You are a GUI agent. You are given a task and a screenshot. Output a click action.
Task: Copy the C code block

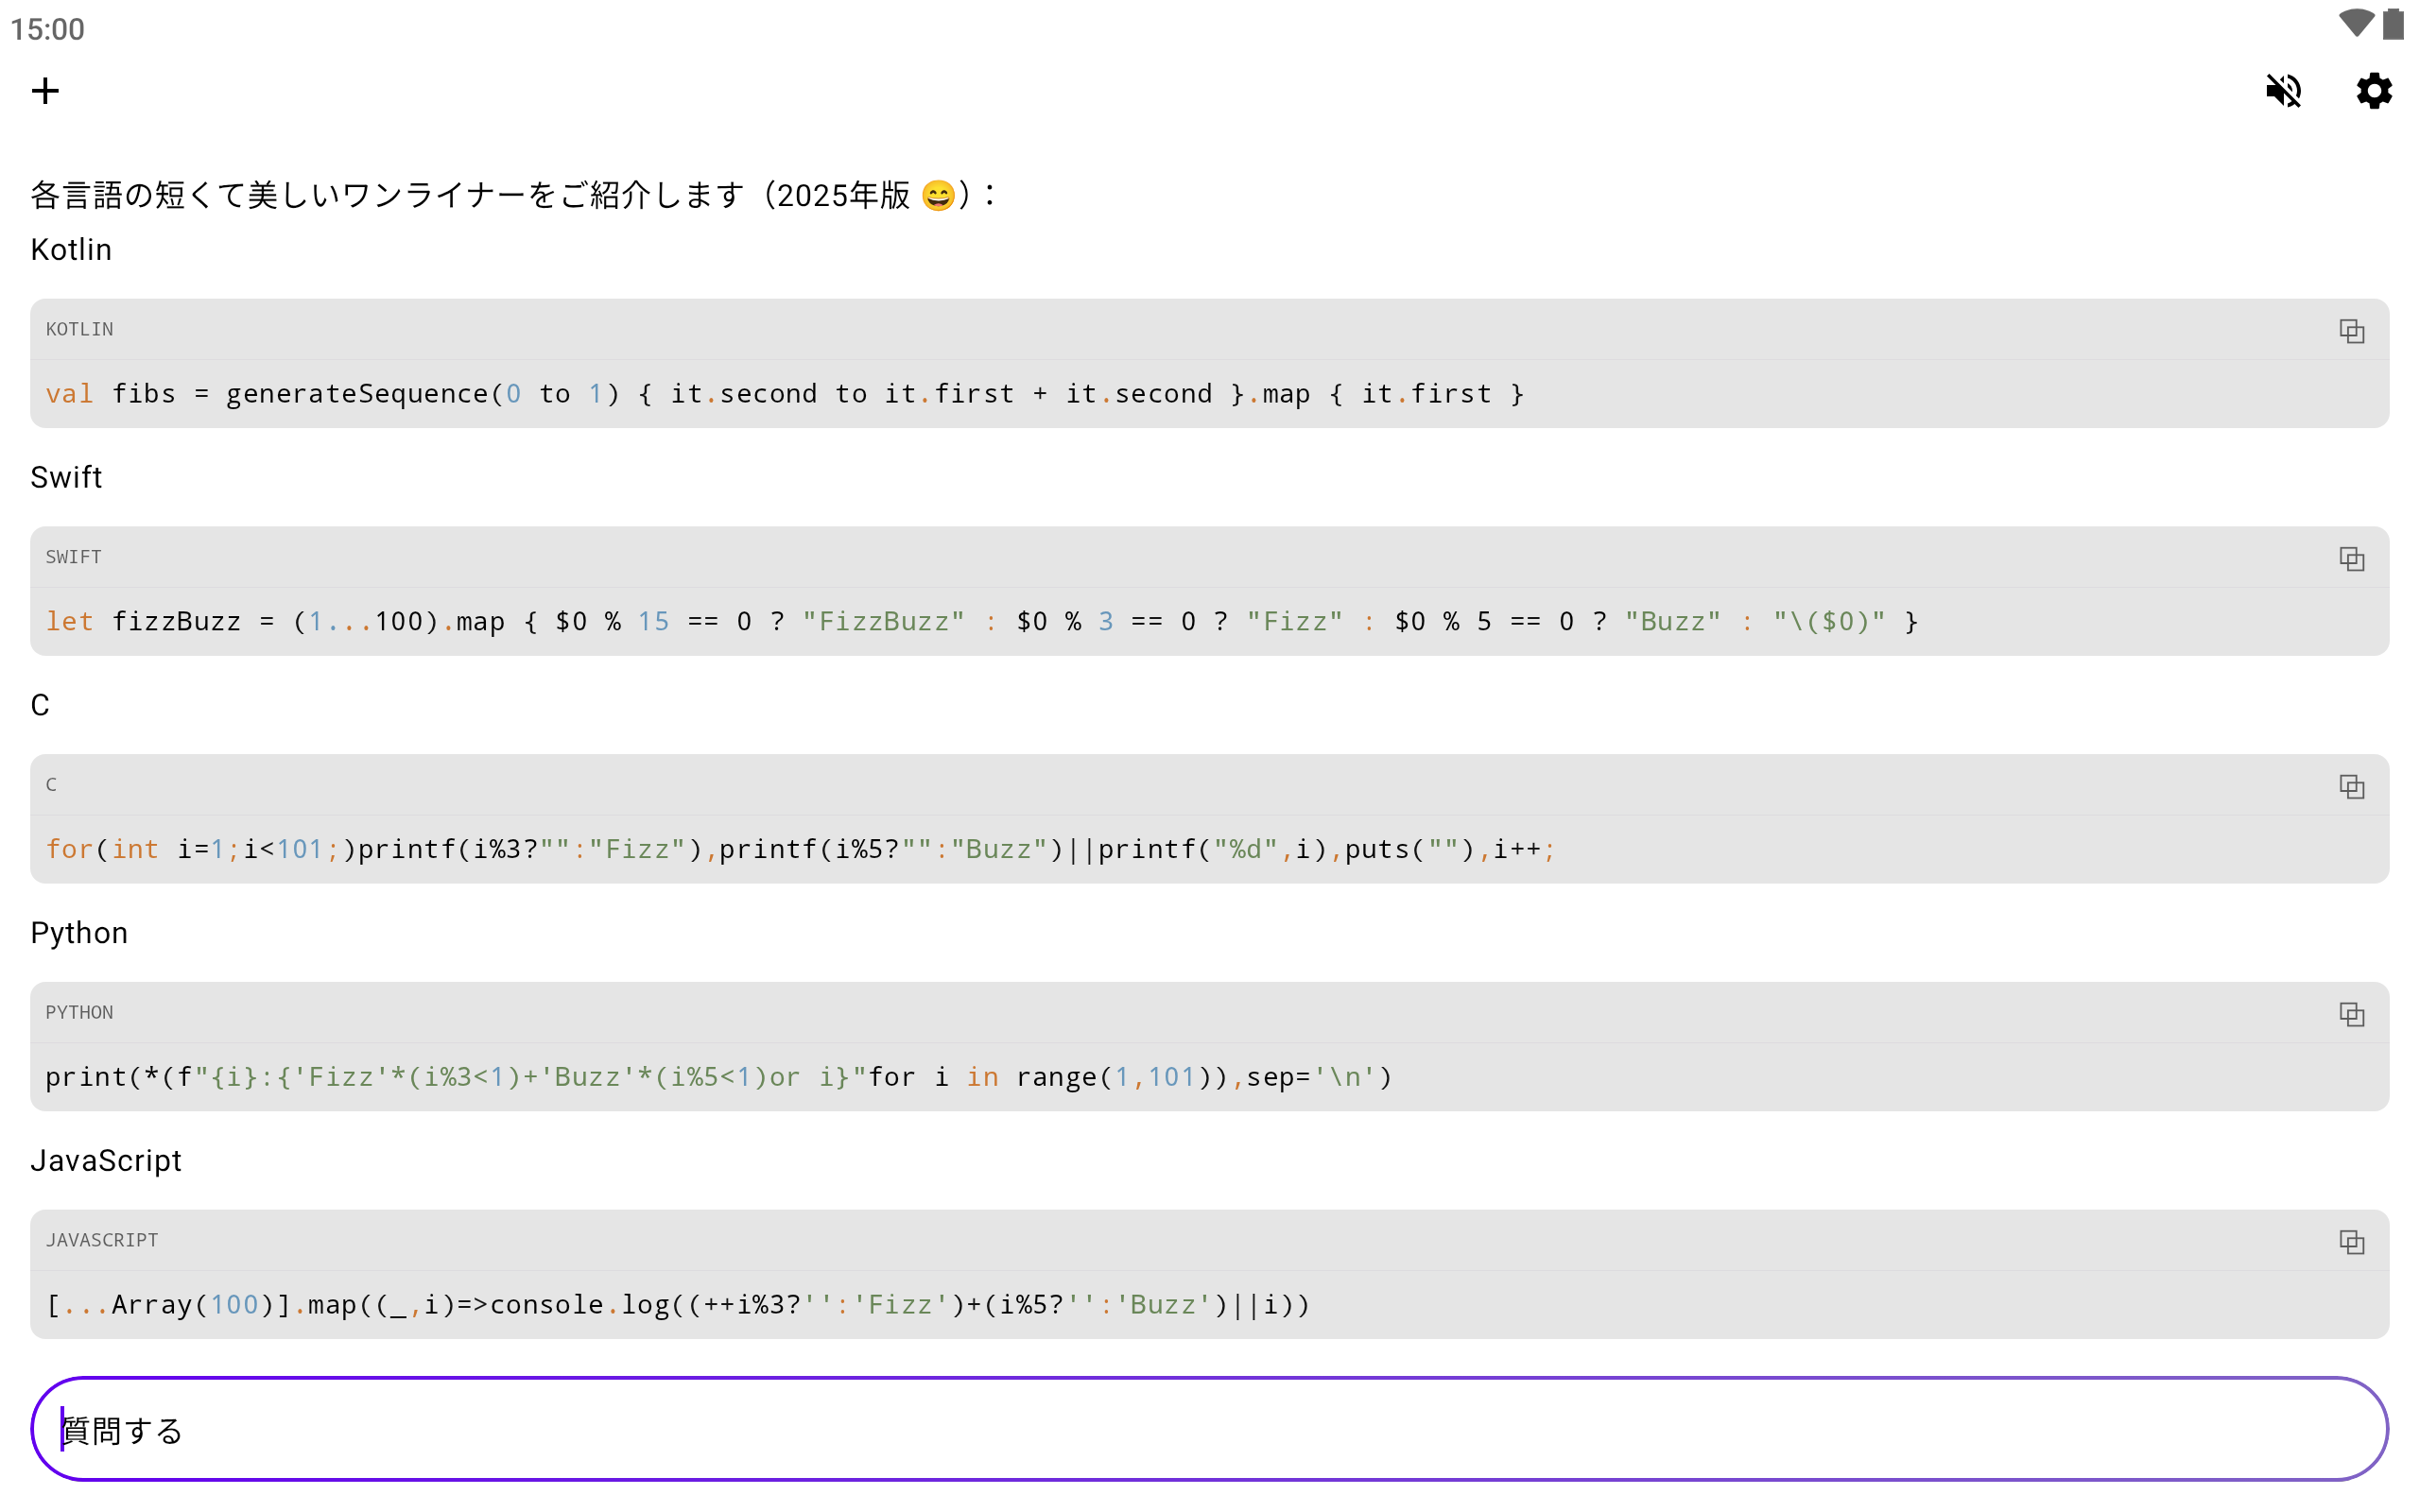[2351, 787]
